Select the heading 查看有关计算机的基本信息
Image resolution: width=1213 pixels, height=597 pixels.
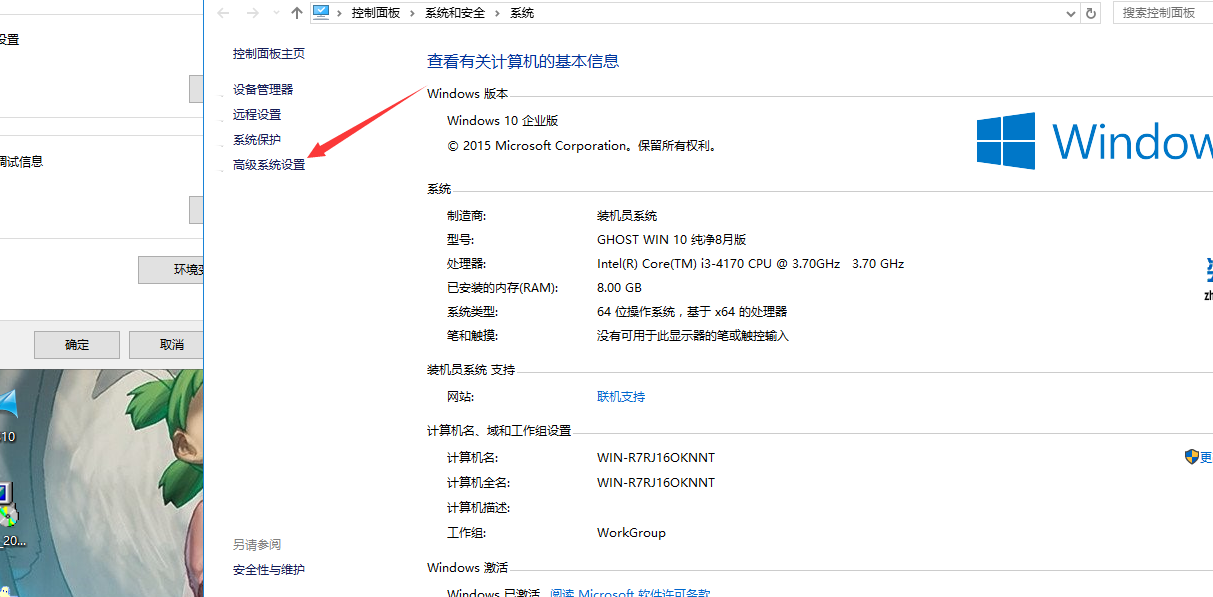523,61
